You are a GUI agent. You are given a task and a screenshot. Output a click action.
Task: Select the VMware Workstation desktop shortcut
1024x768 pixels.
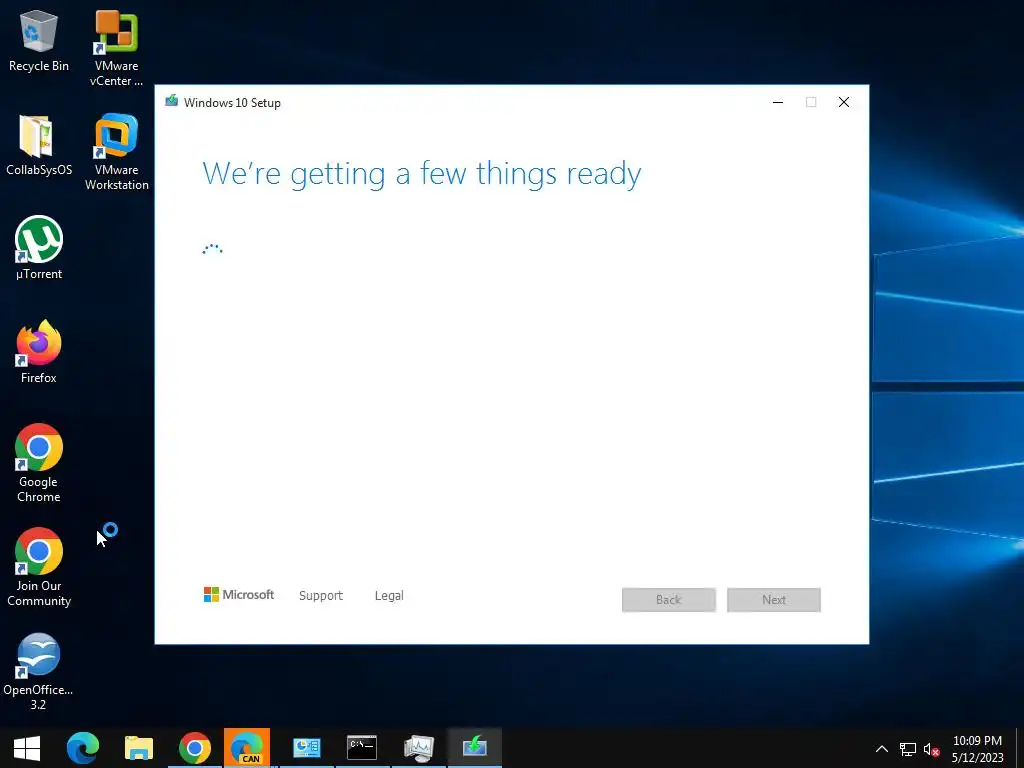tap(116, 152)
